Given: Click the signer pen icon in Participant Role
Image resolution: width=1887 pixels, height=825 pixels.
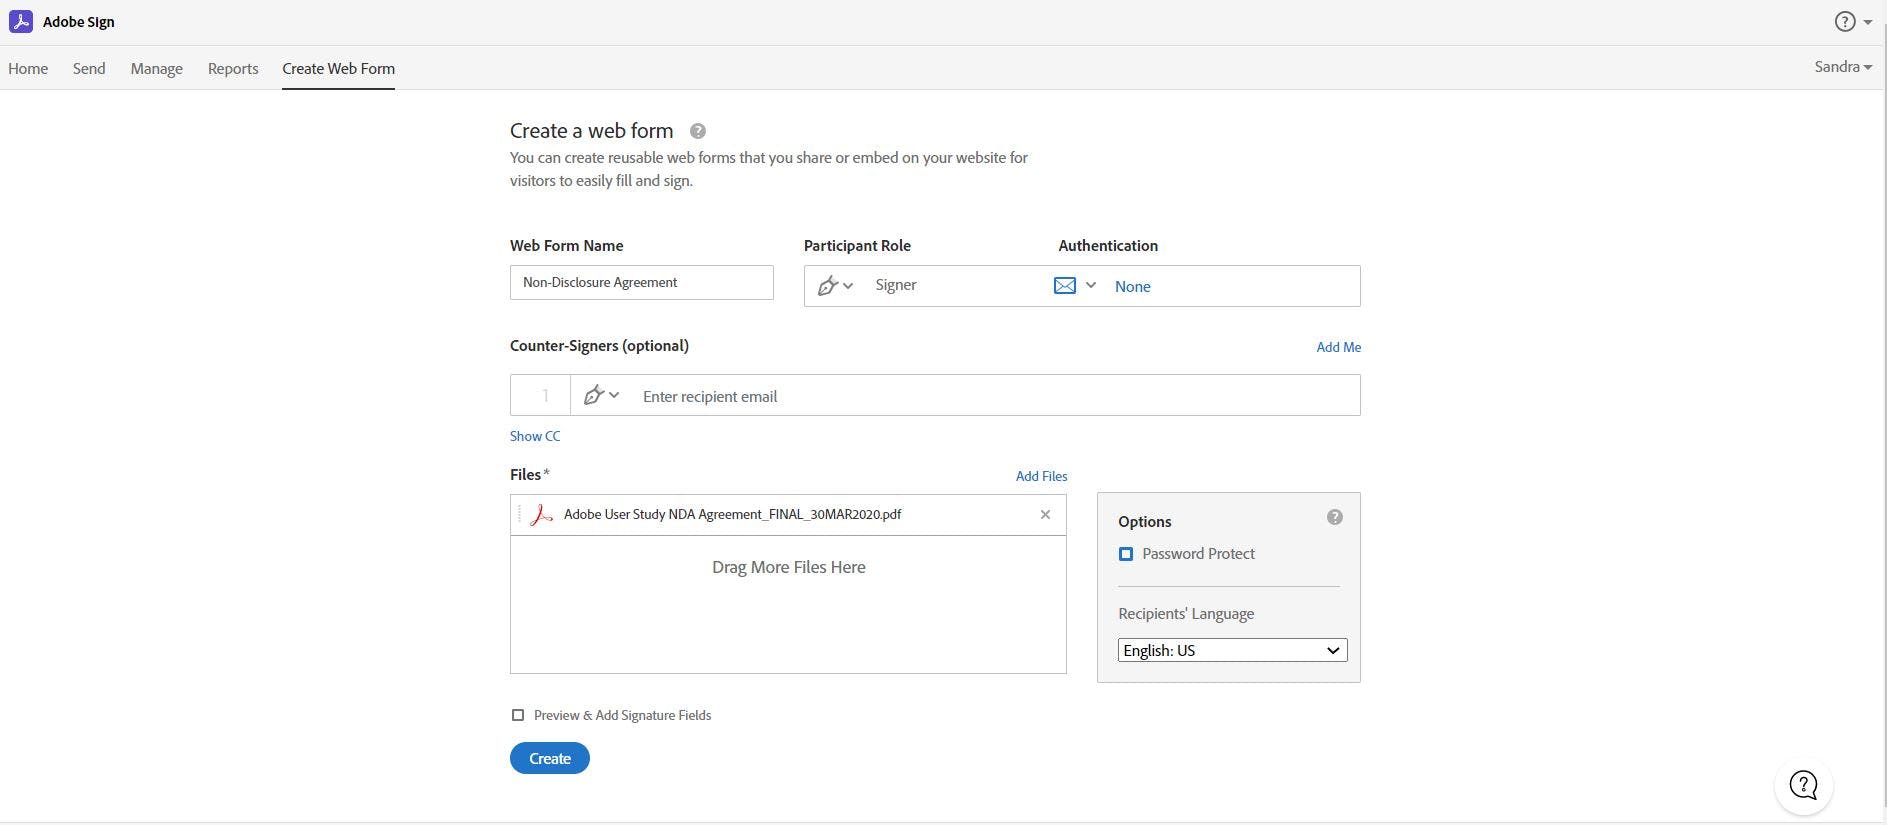Looking at the screenshot, I should [x=828, y=286].
